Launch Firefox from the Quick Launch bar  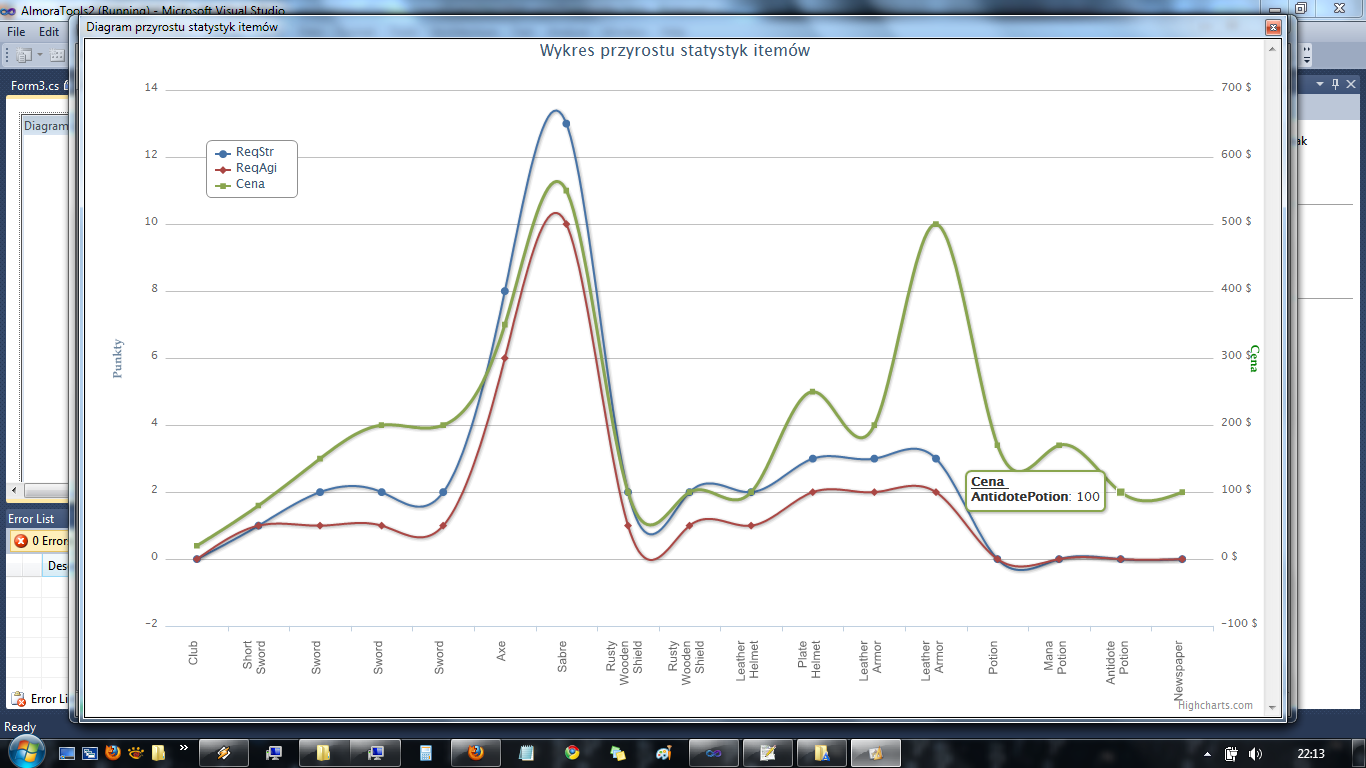[x=113, y=752]
